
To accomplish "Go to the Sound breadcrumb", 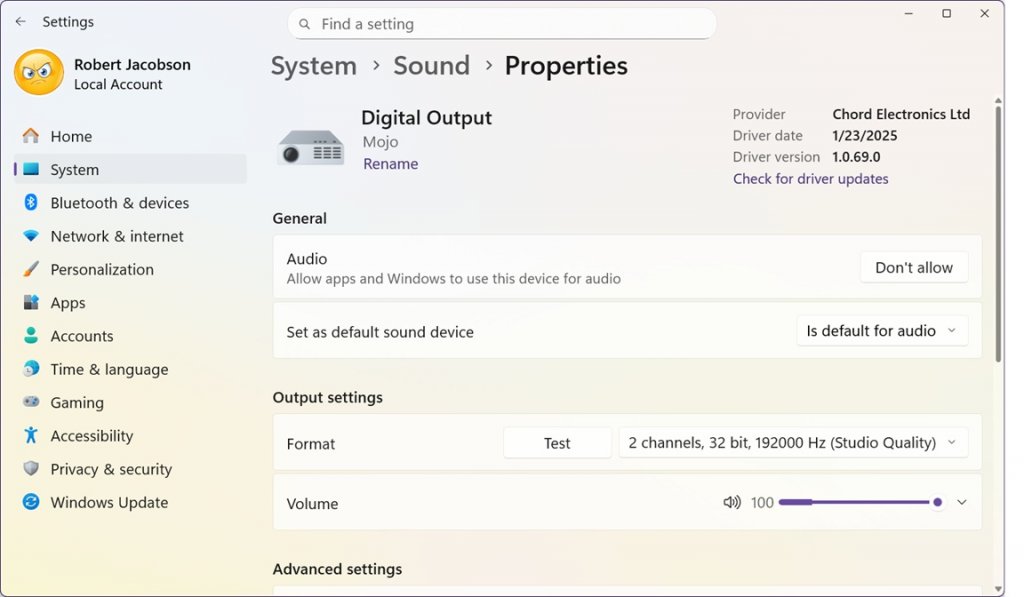I will pos(431,65).
